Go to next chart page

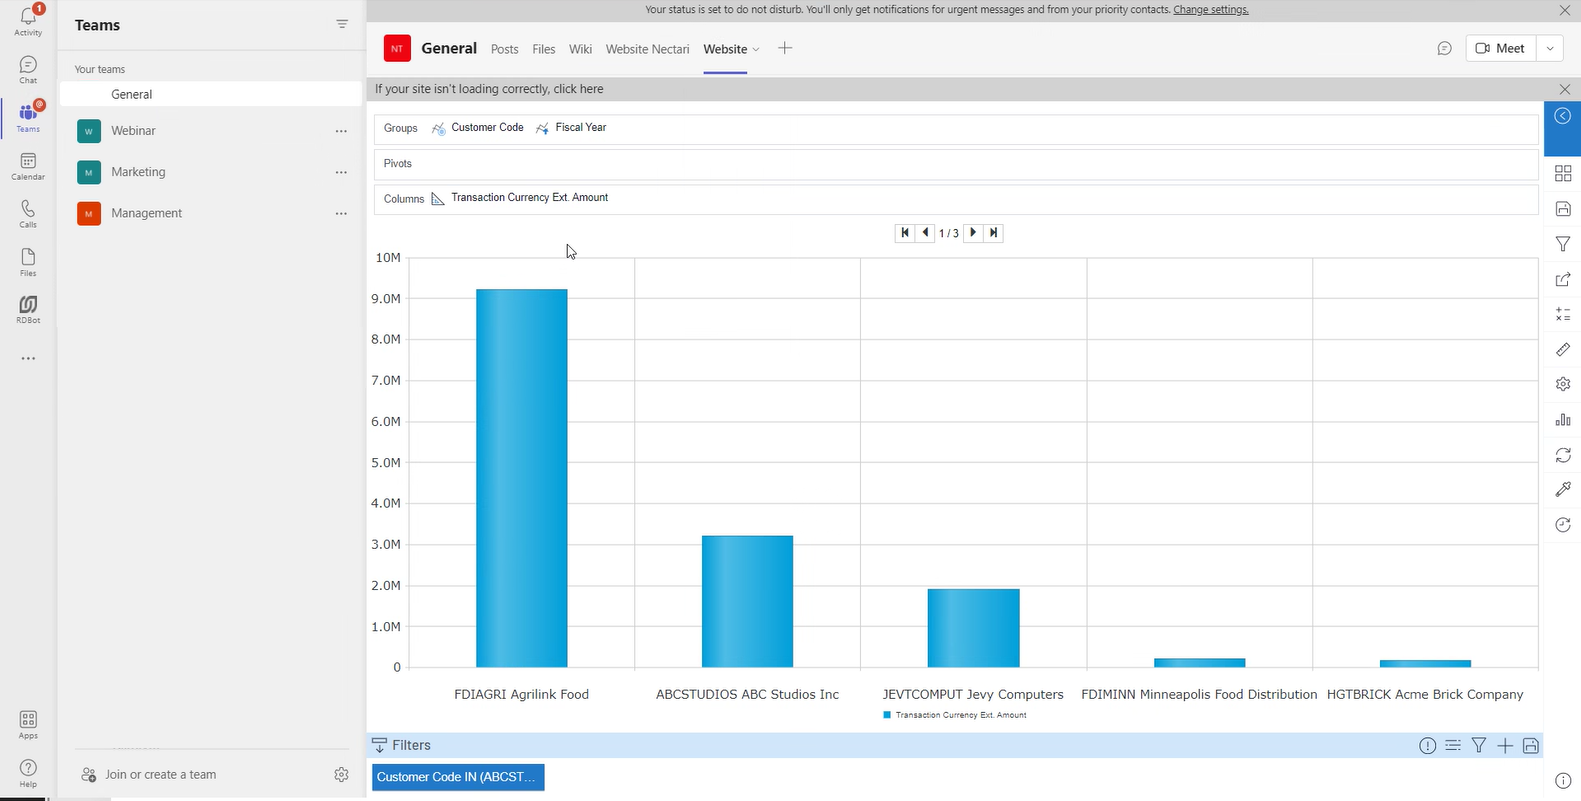tap(973, 233)
